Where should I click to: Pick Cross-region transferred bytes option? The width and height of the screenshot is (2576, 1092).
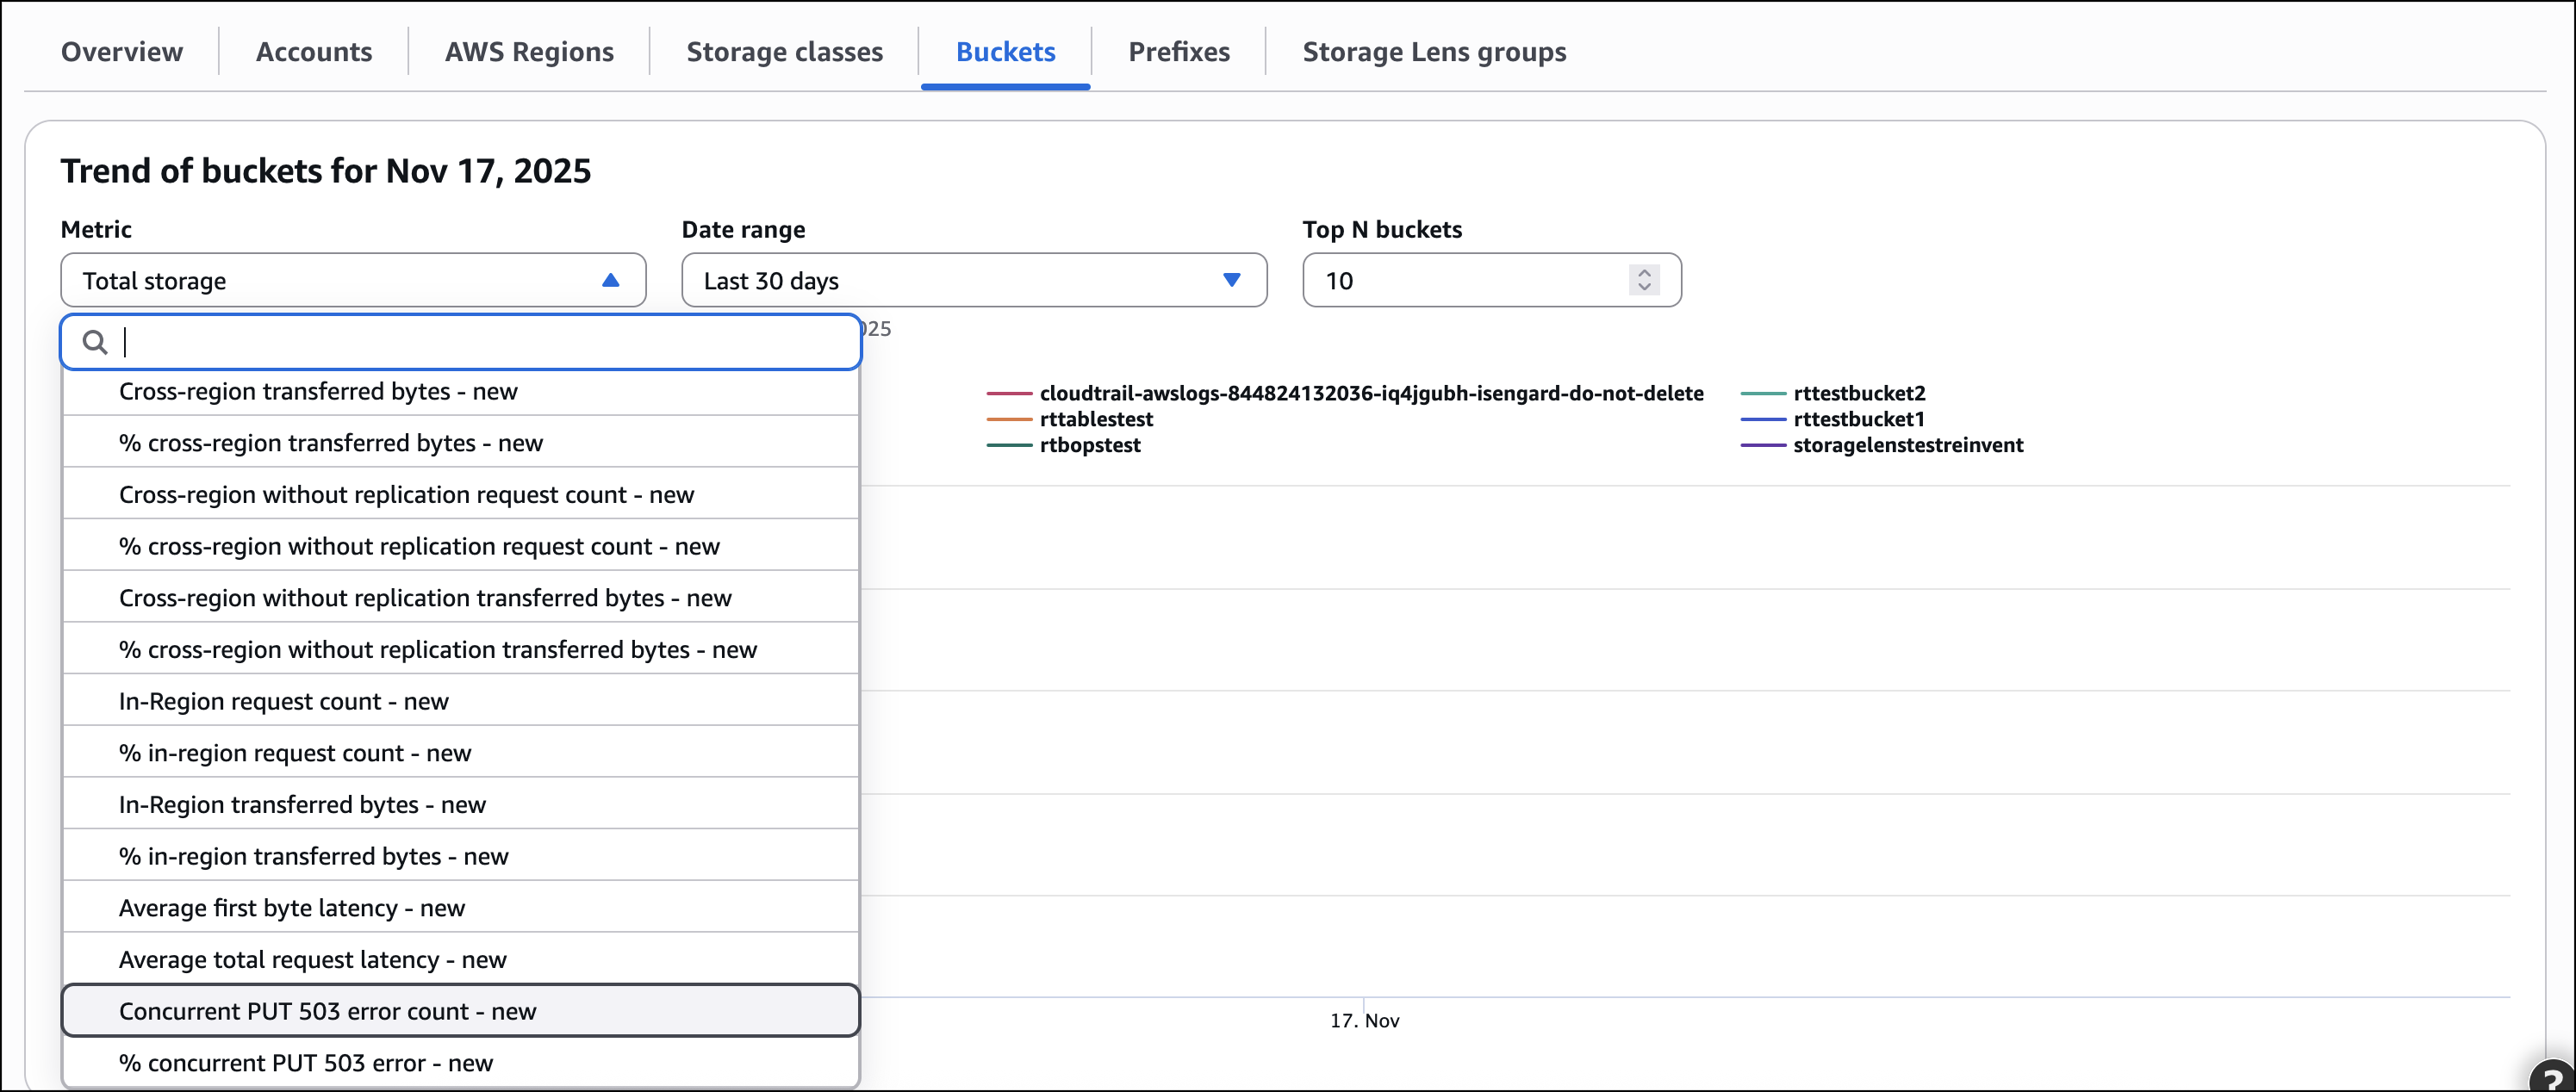[x=317, y=391]
